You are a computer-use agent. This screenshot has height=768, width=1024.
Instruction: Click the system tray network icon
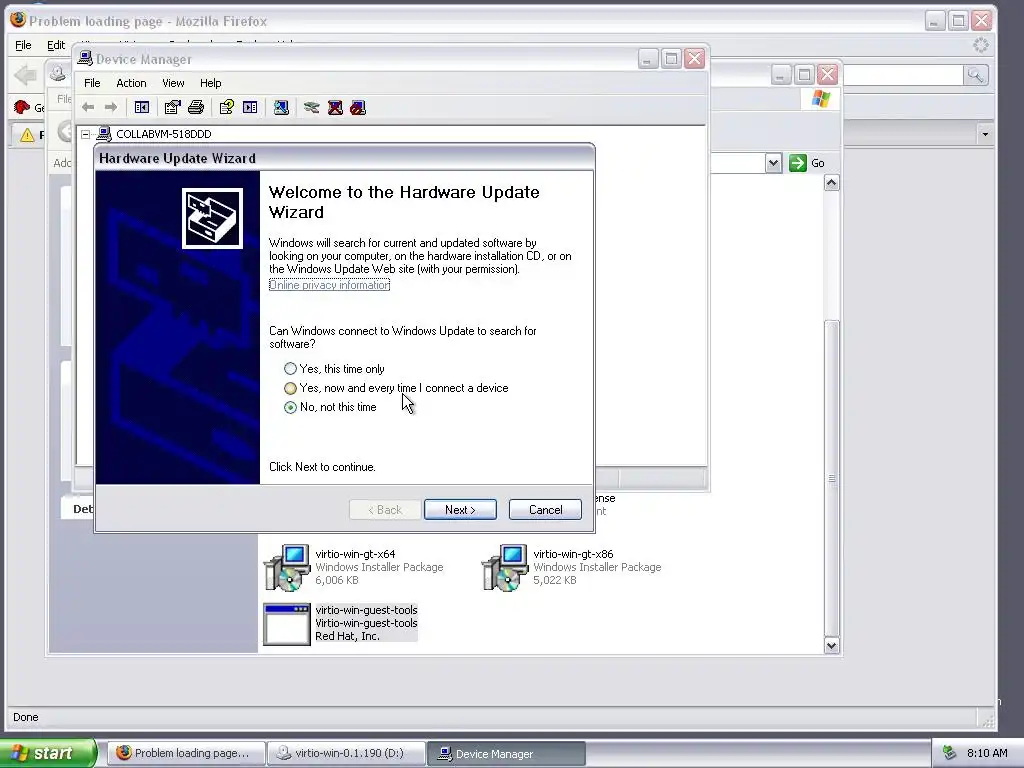click(x=949, y=753)
